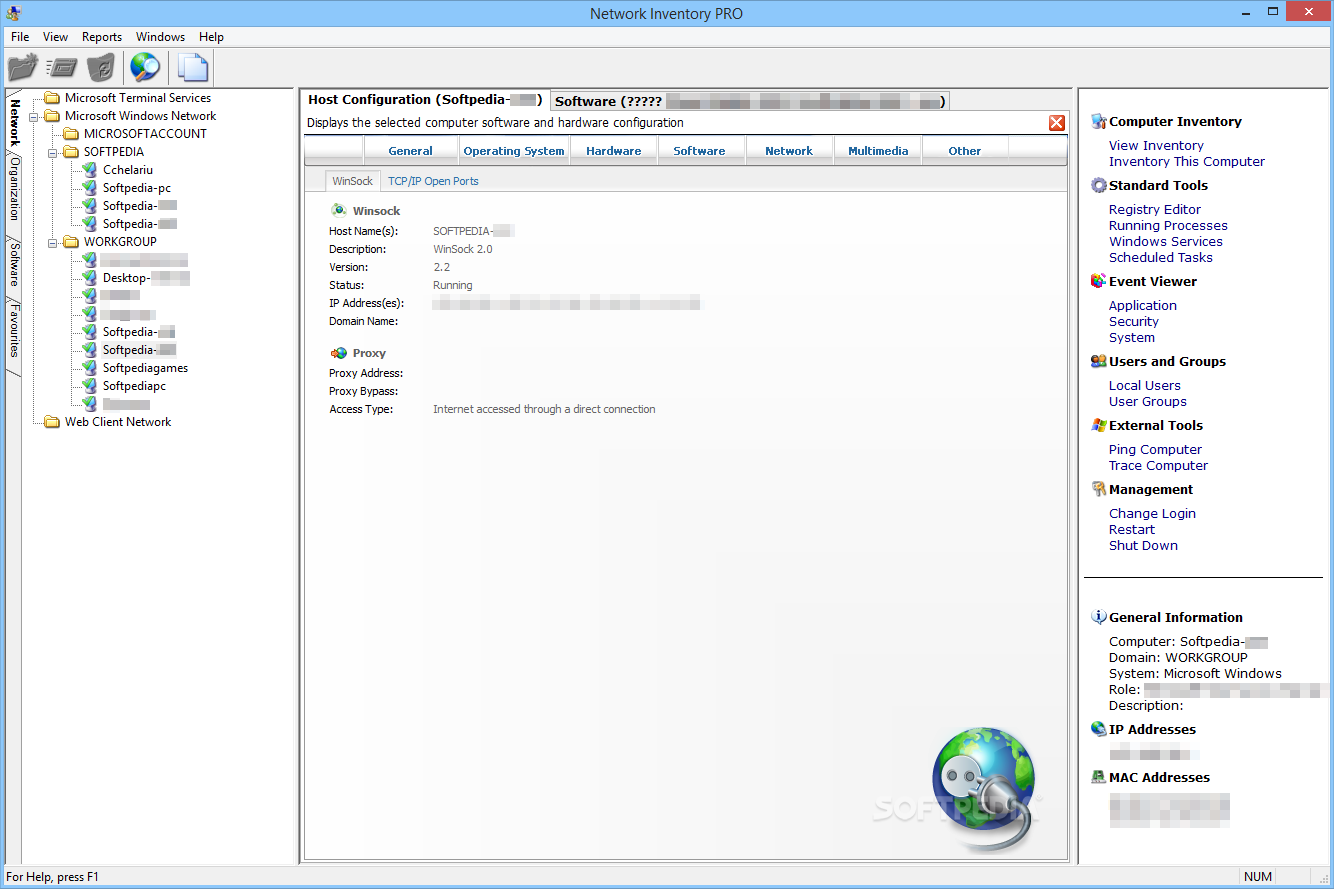The image size is (1334, 889).
Task: Select the Network side tab
Action: click(14, 122)
